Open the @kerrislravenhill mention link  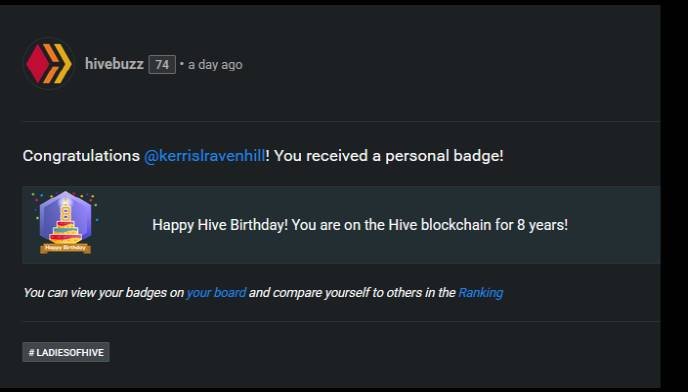point(204,156)
